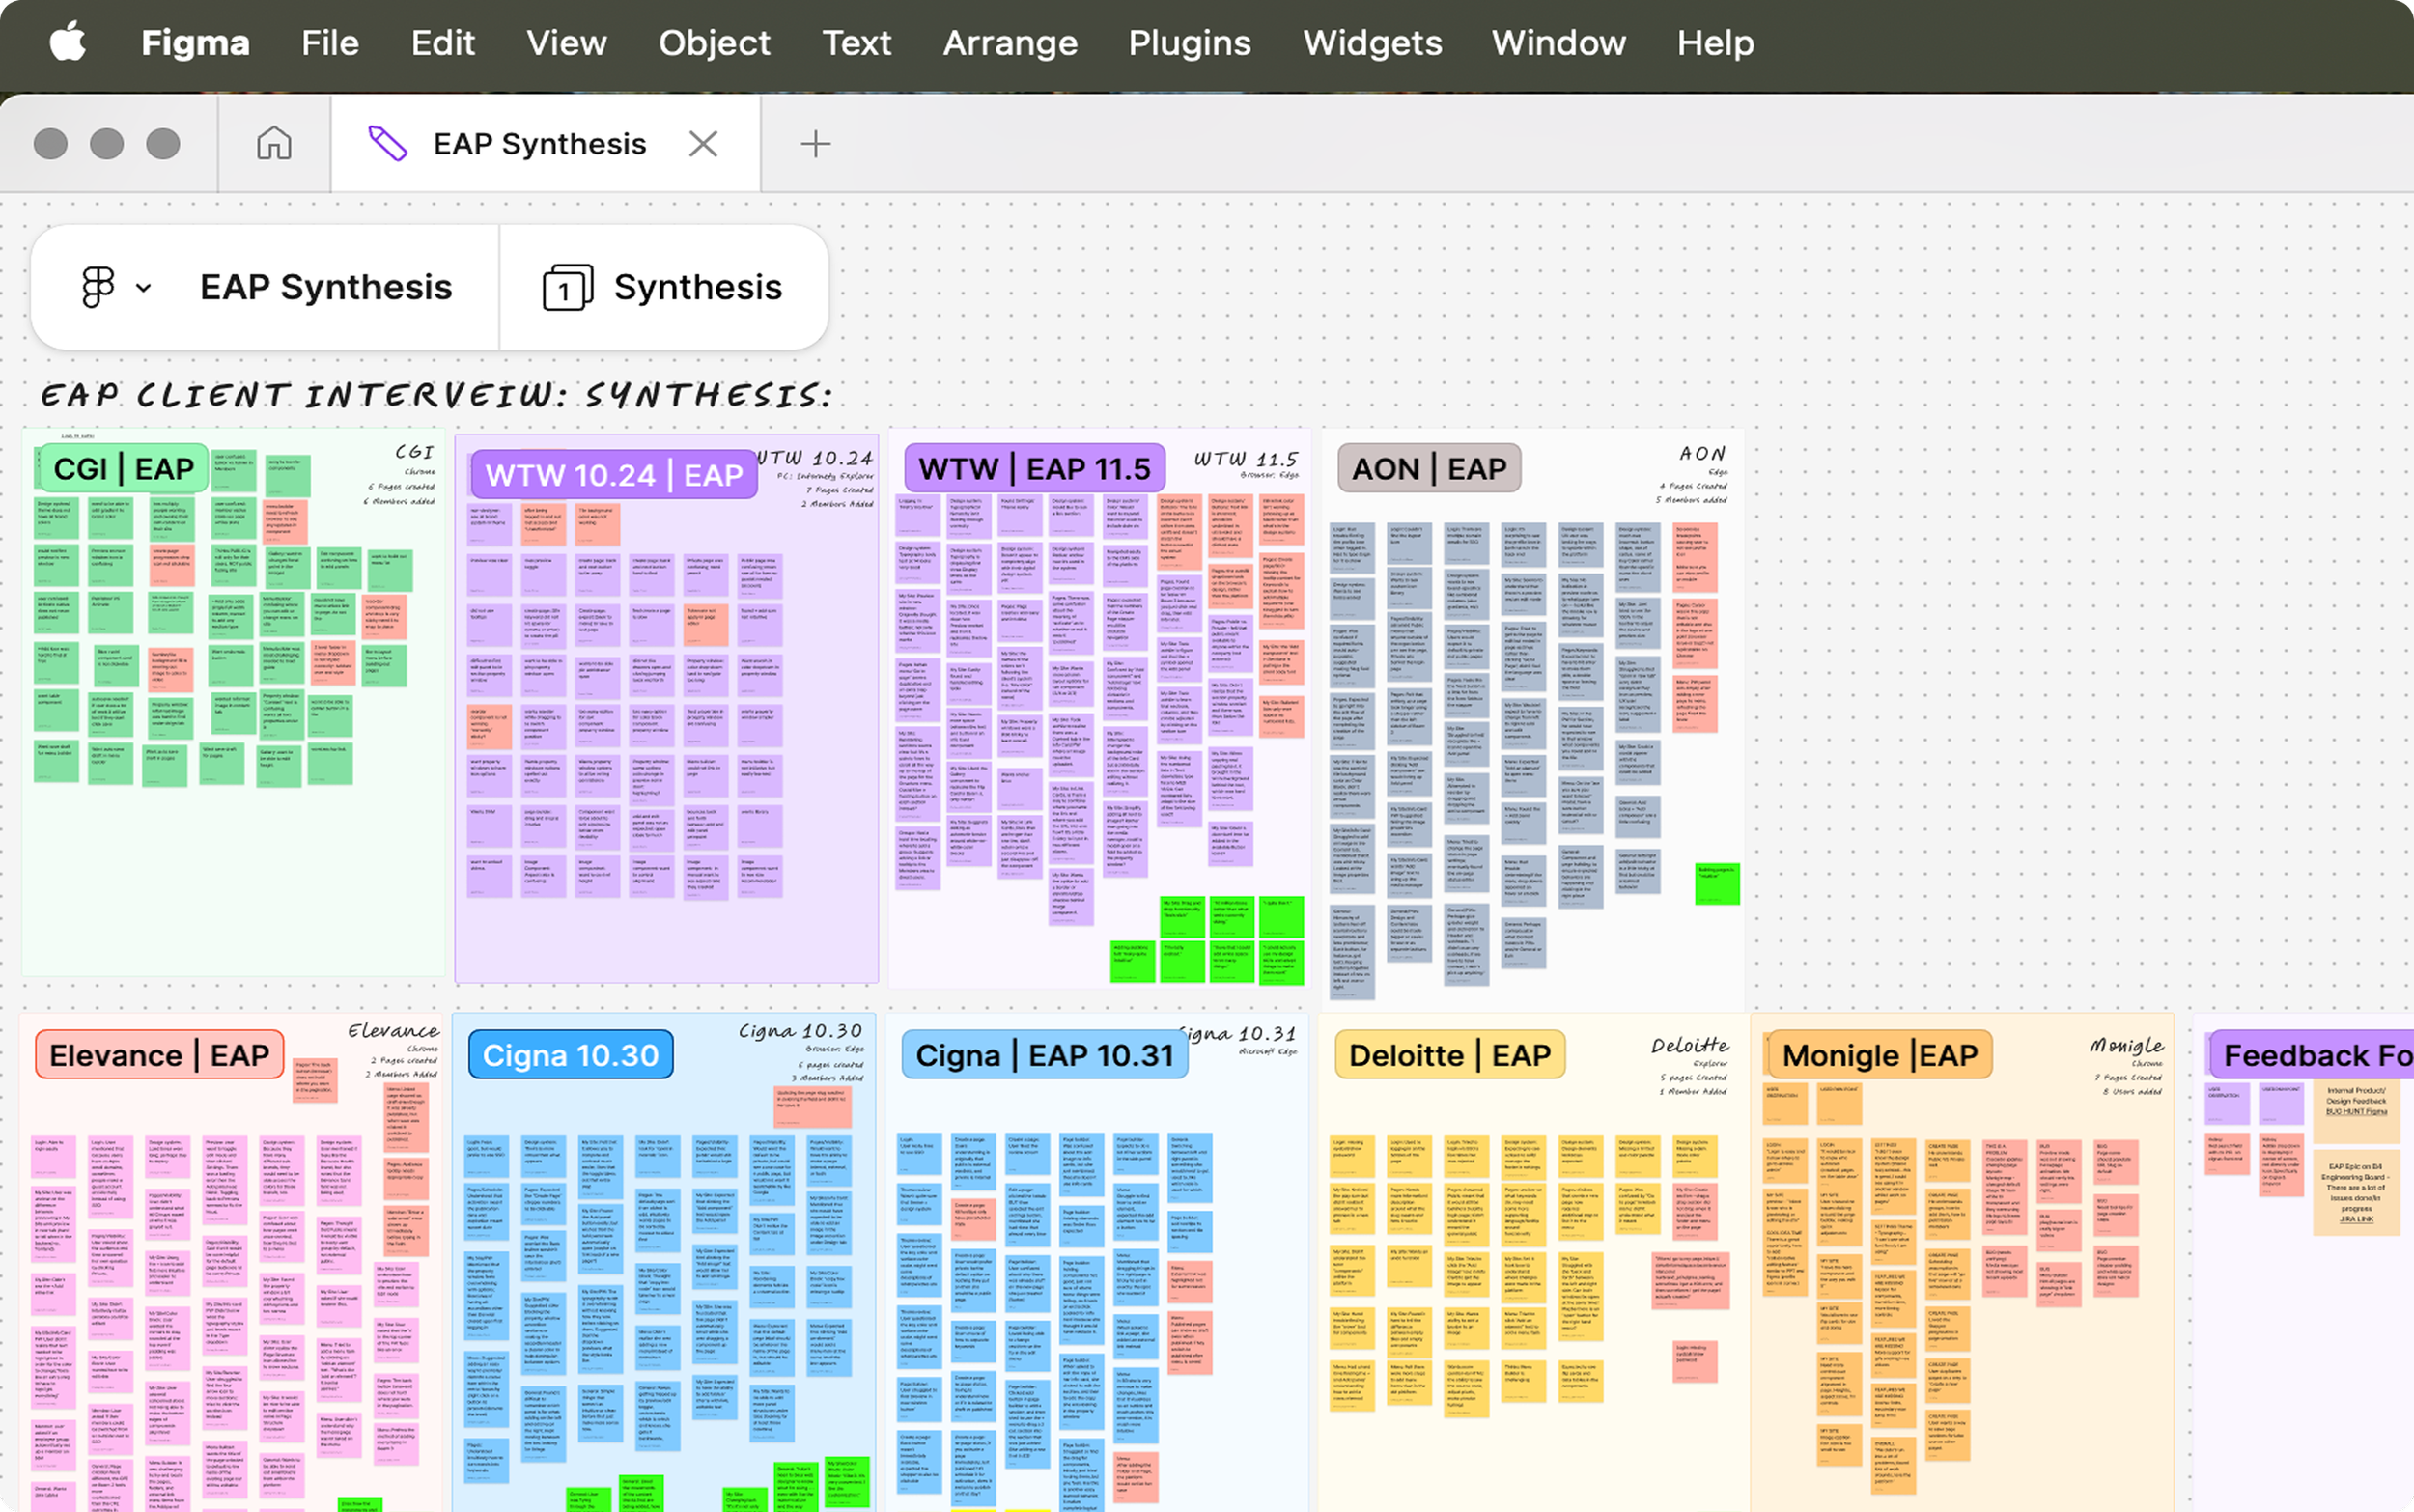The image size is (2414, 1512).
Task: Select the WTW 10.24 | EAP label
Action: point(614,475)
